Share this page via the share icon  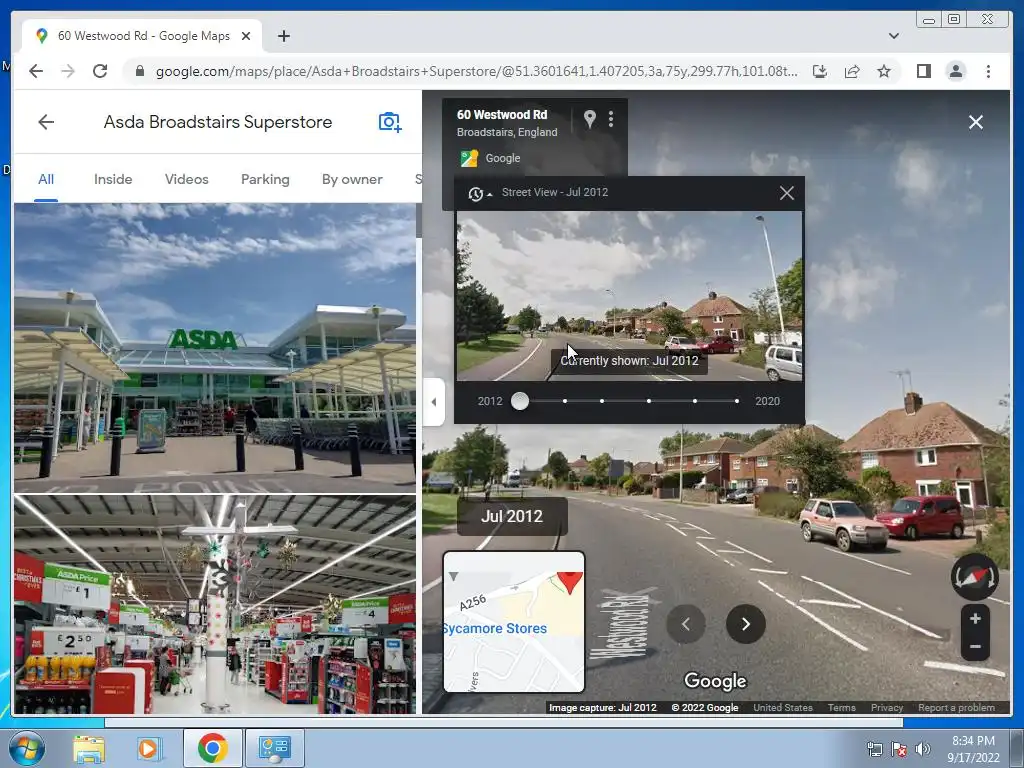click(852, 71)
